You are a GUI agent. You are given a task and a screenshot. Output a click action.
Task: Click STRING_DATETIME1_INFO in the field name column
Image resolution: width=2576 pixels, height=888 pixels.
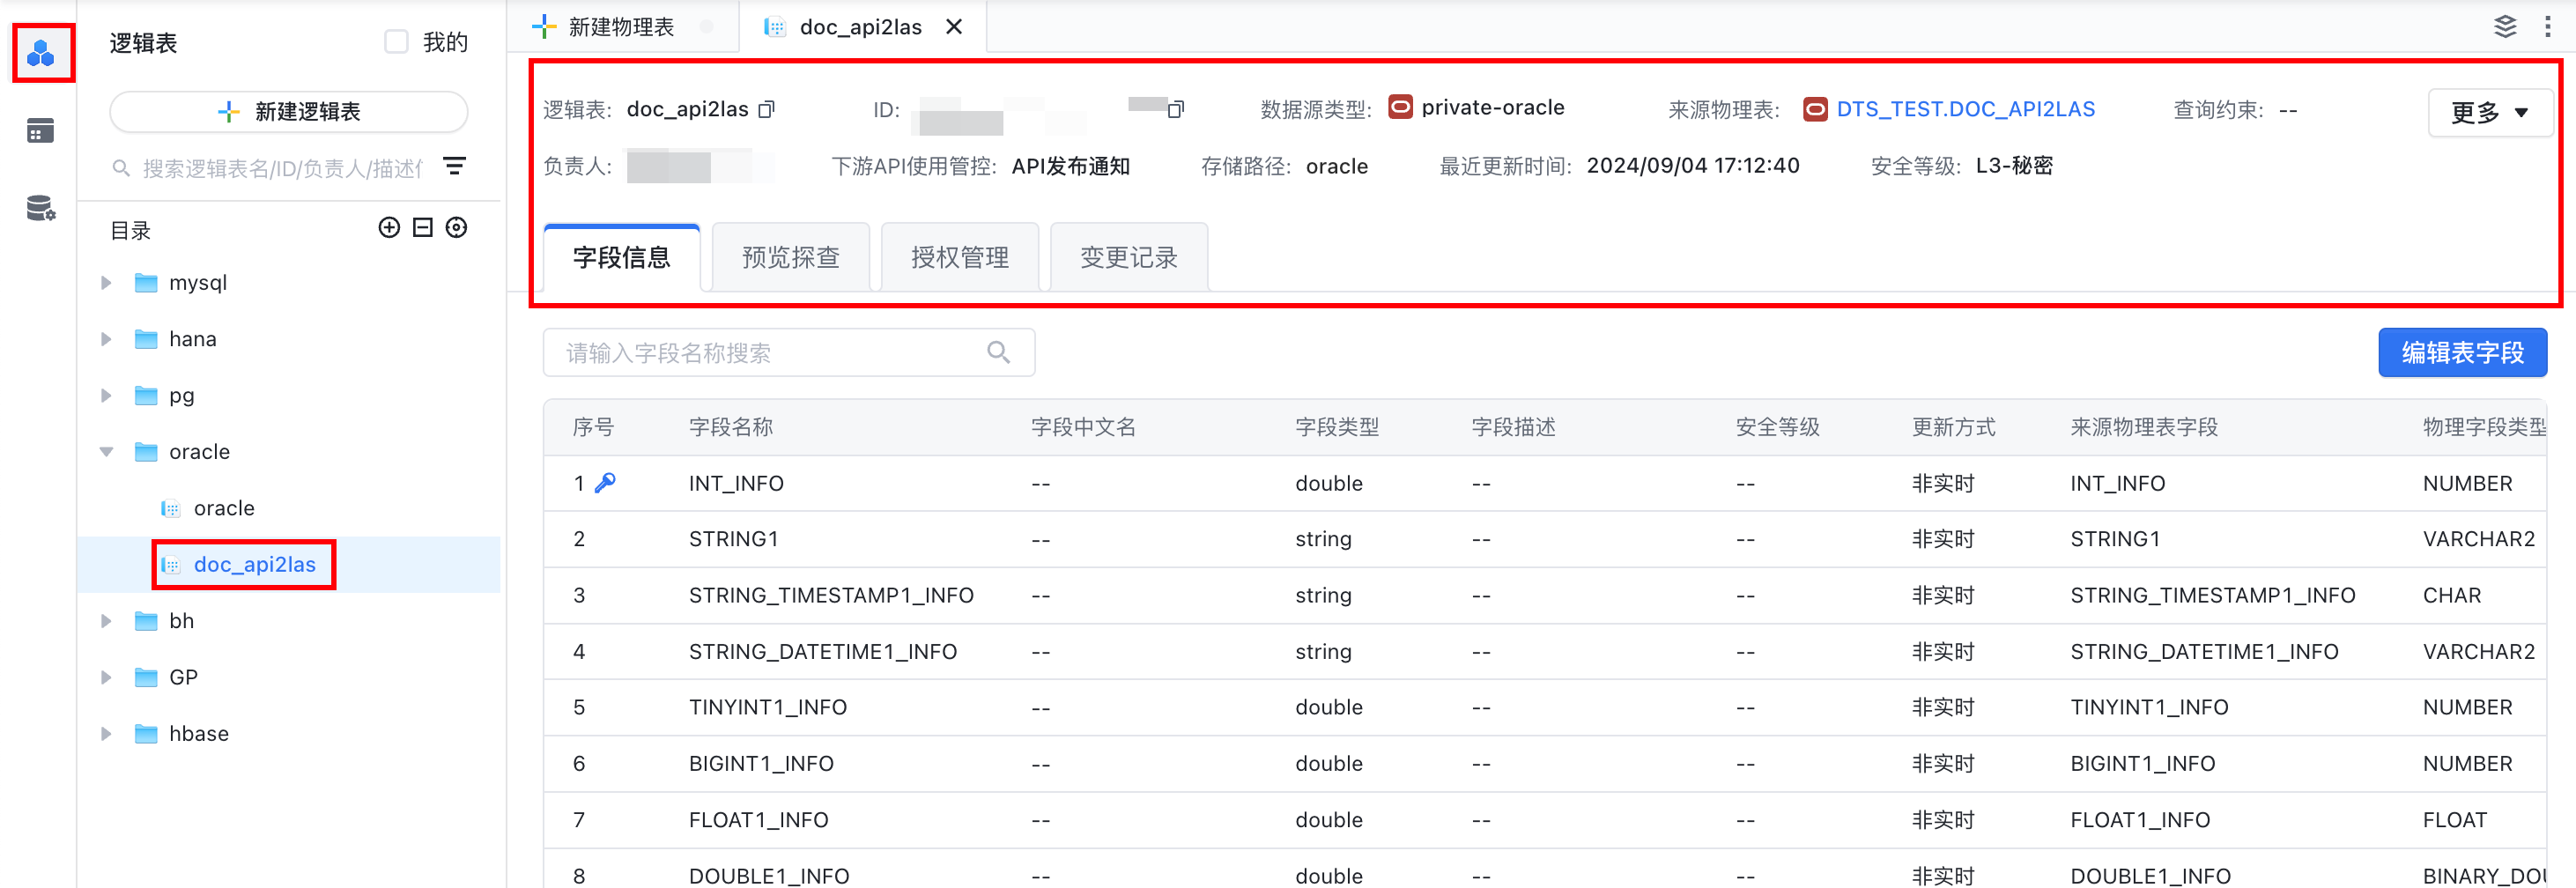tap(823, 651)
